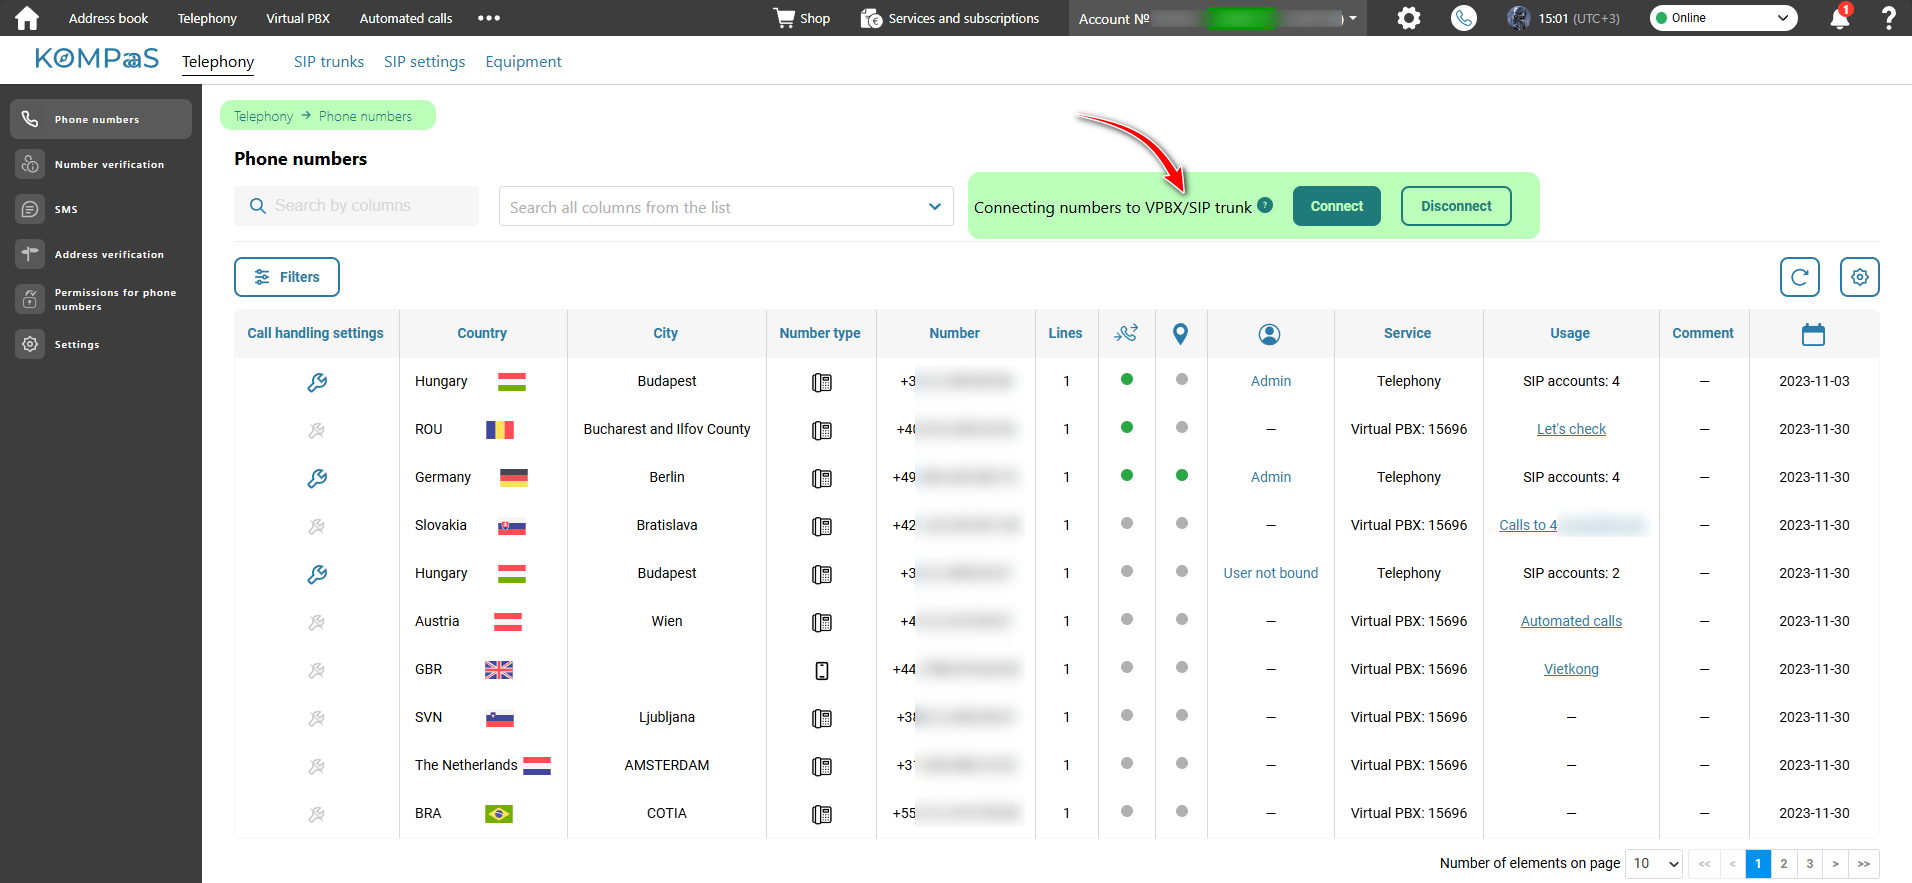Click the landline number type icon for Berlin
1912x883 pixels.
tap(822, 478)
